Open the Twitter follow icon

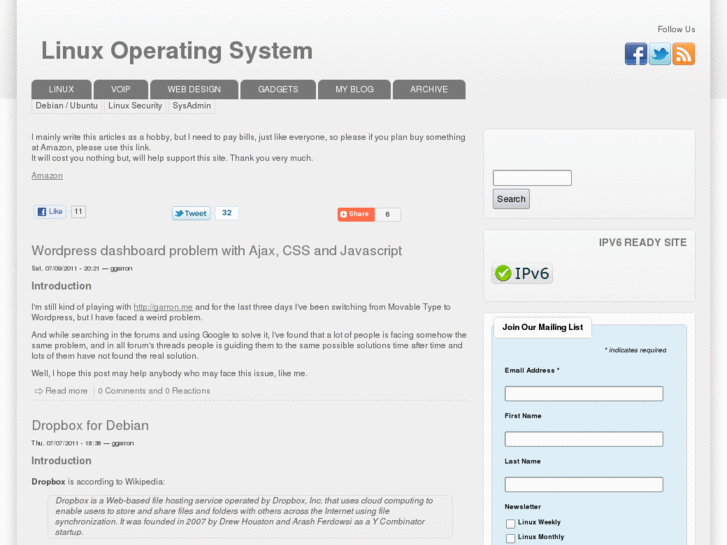(659, 54)
